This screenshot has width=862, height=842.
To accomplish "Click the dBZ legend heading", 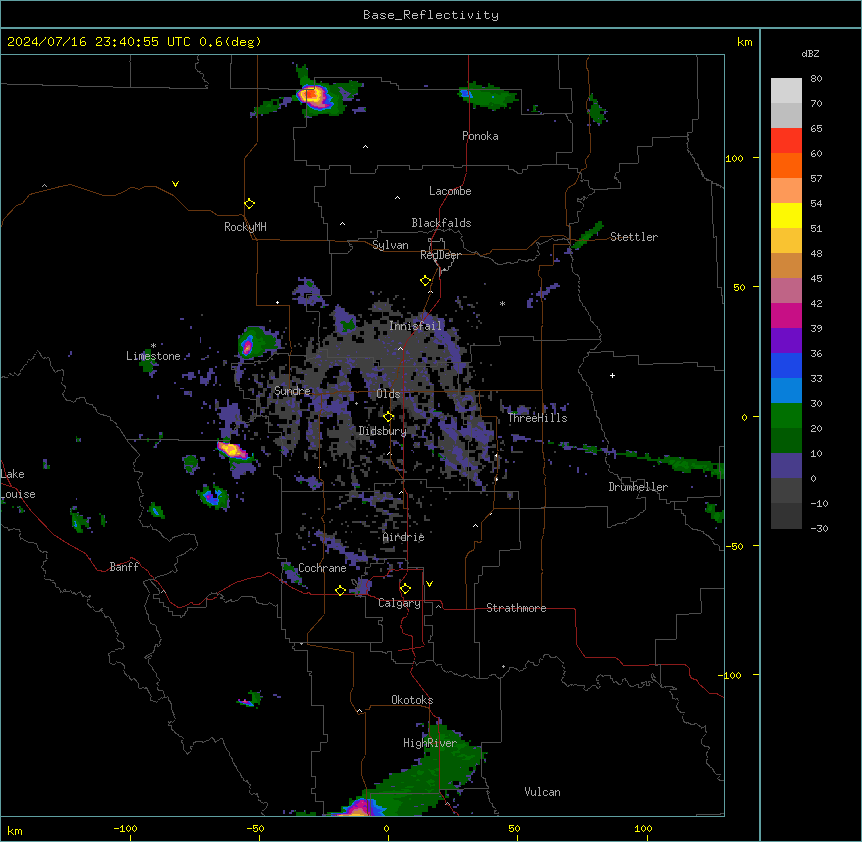I will click(810, 54).
